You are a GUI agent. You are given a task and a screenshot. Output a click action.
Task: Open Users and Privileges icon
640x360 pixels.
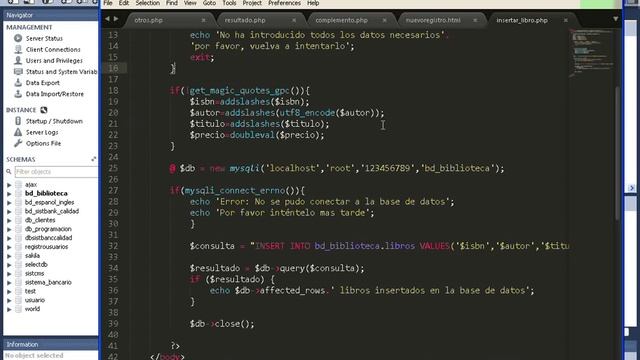click(x=18, y=60)
